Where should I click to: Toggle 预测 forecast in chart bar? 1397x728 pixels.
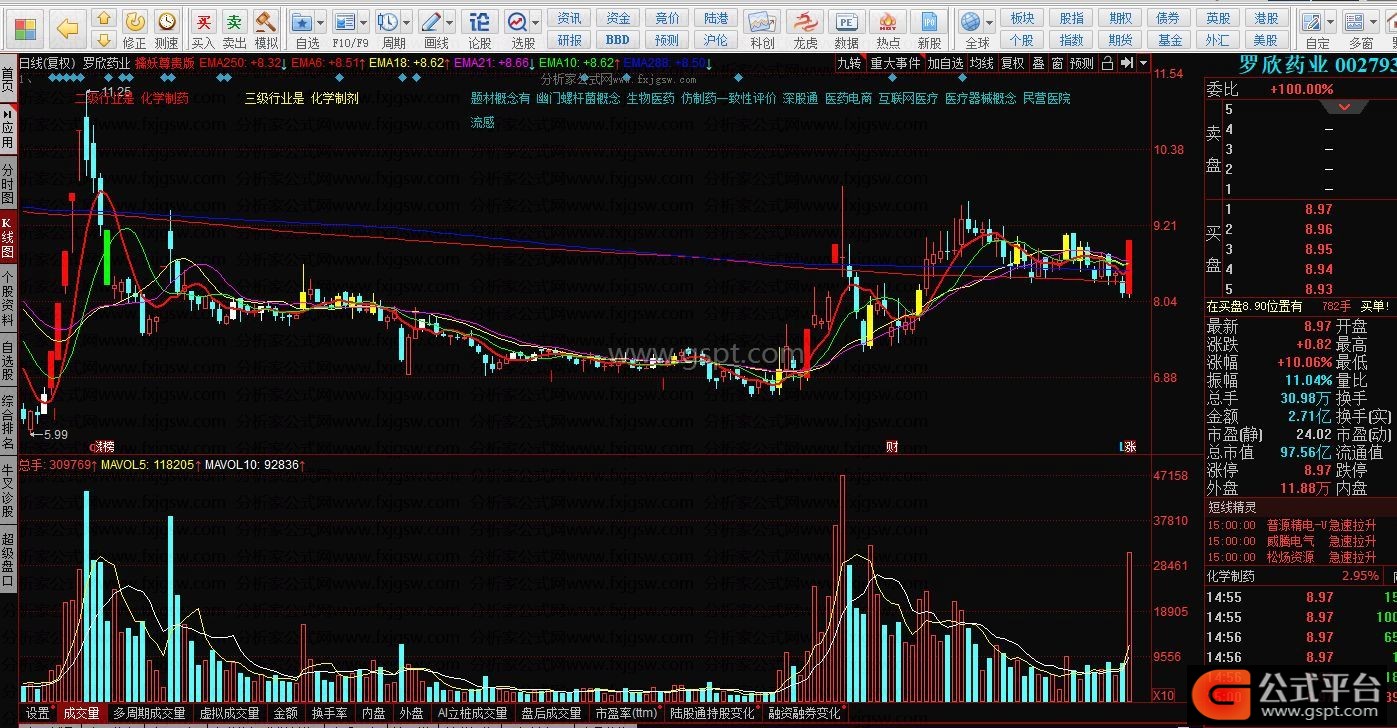pyautogui.click(x=1082, y=63)
